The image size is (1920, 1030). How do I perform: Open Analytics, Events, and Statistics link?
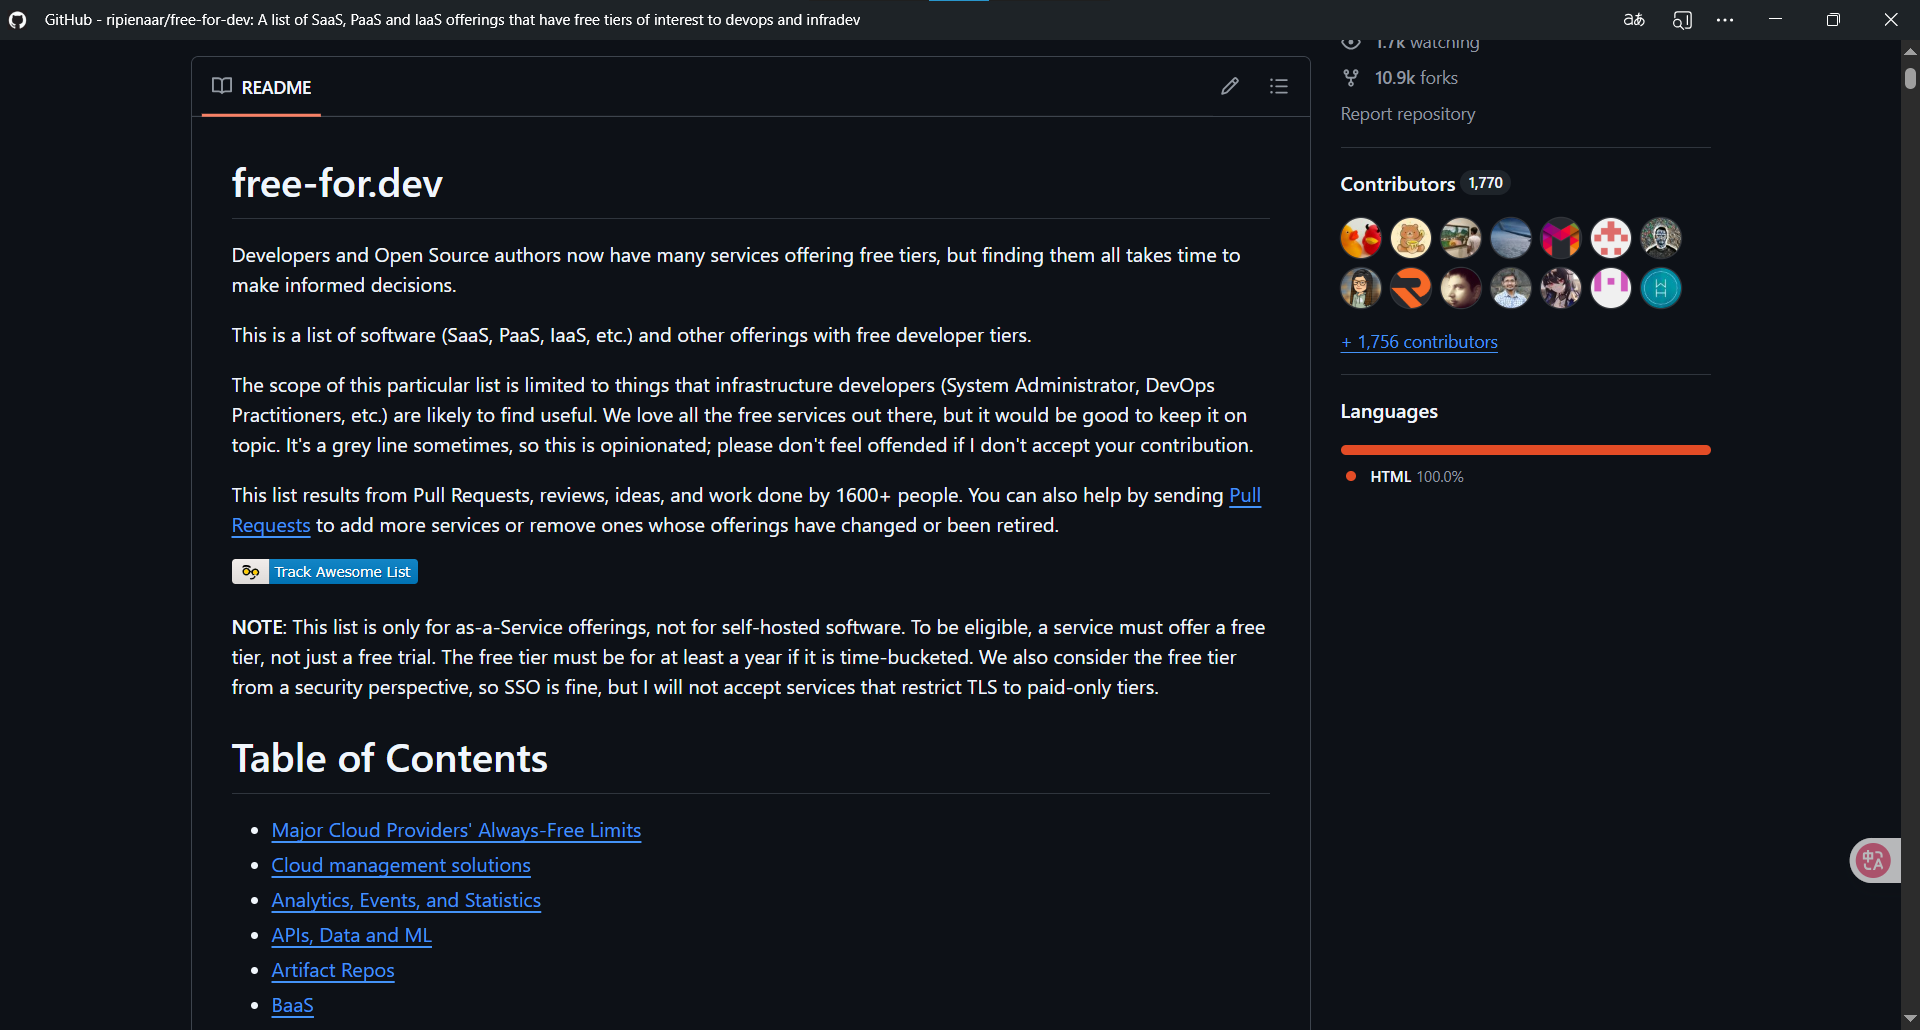tap(406, 900)
